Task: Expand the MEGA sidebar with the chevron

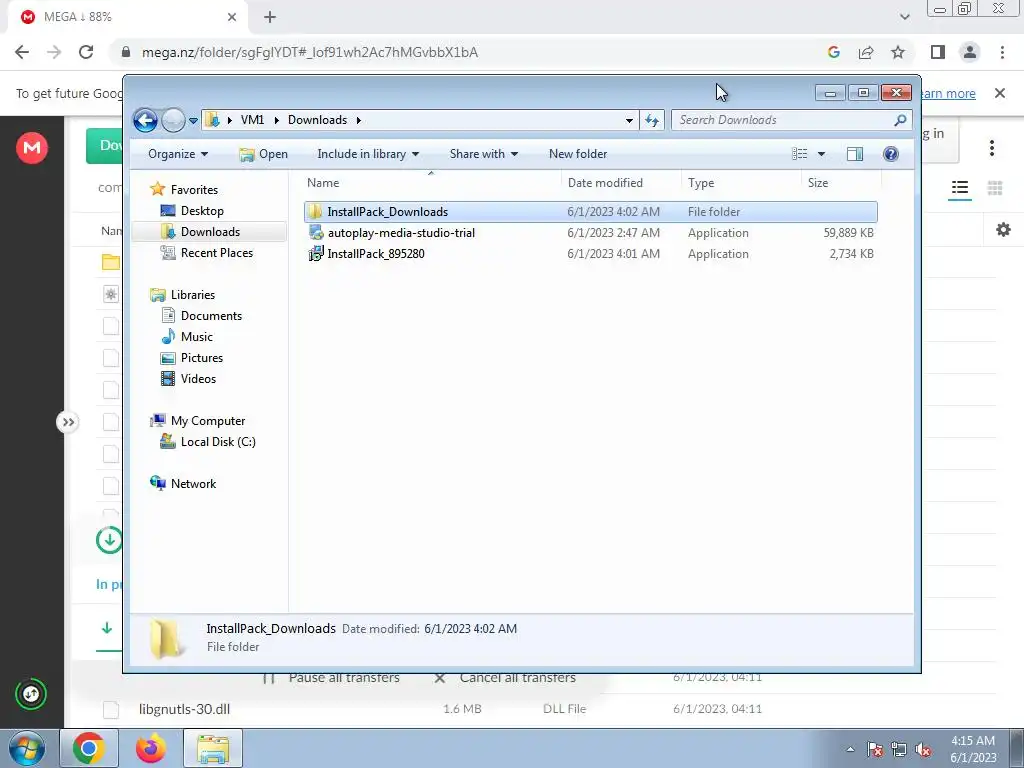Action: (x=68, y=423)
